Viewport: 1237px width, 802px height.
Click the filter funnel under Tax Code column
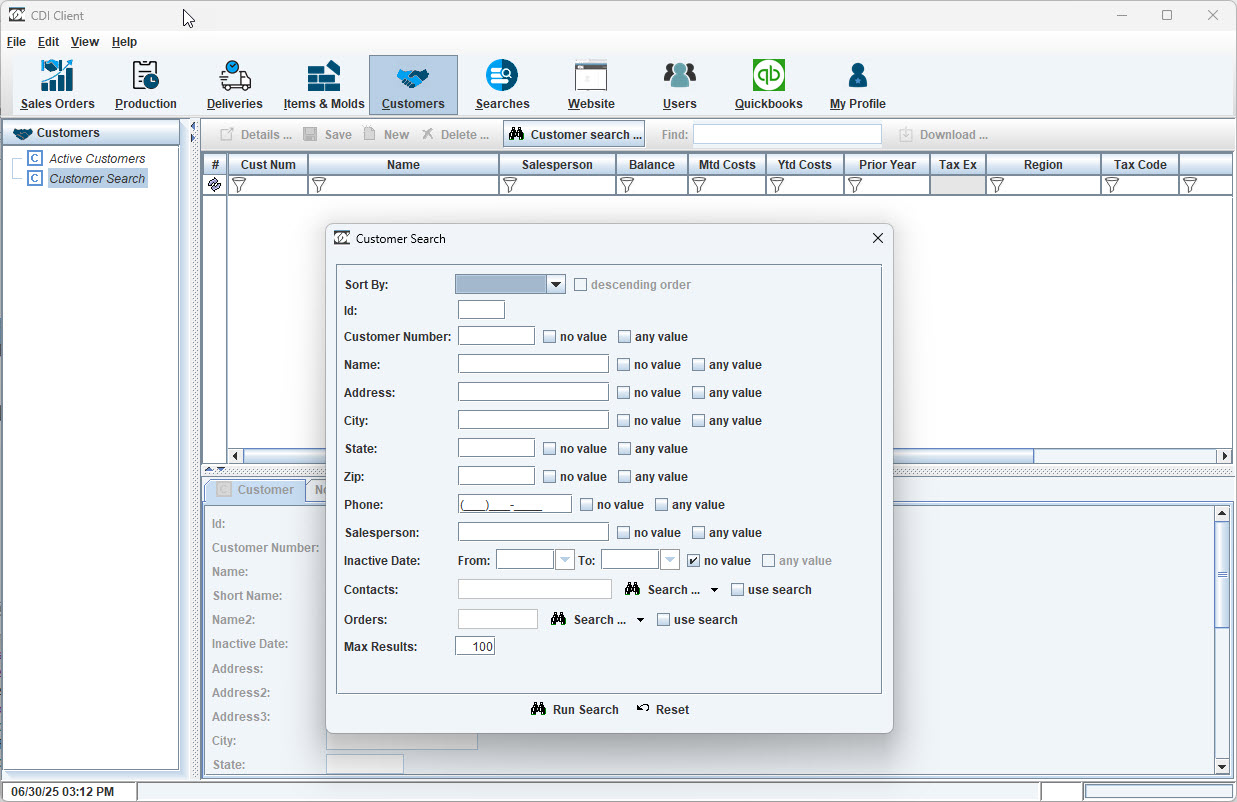click(1112, 185)
